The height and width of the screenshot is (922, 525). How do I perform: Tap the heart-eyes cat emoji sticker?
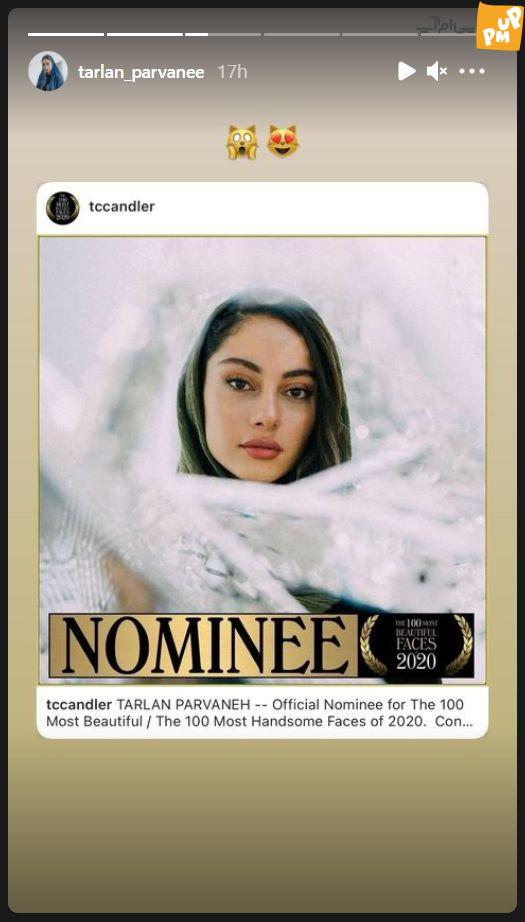pyautogui.click(x=283, y=142)
